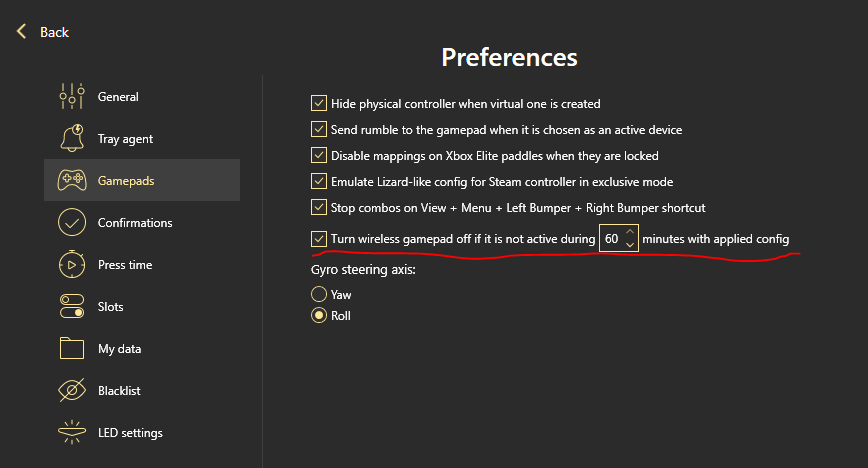
Task: Go back using the arrow chevron
Action: (22, 32)
